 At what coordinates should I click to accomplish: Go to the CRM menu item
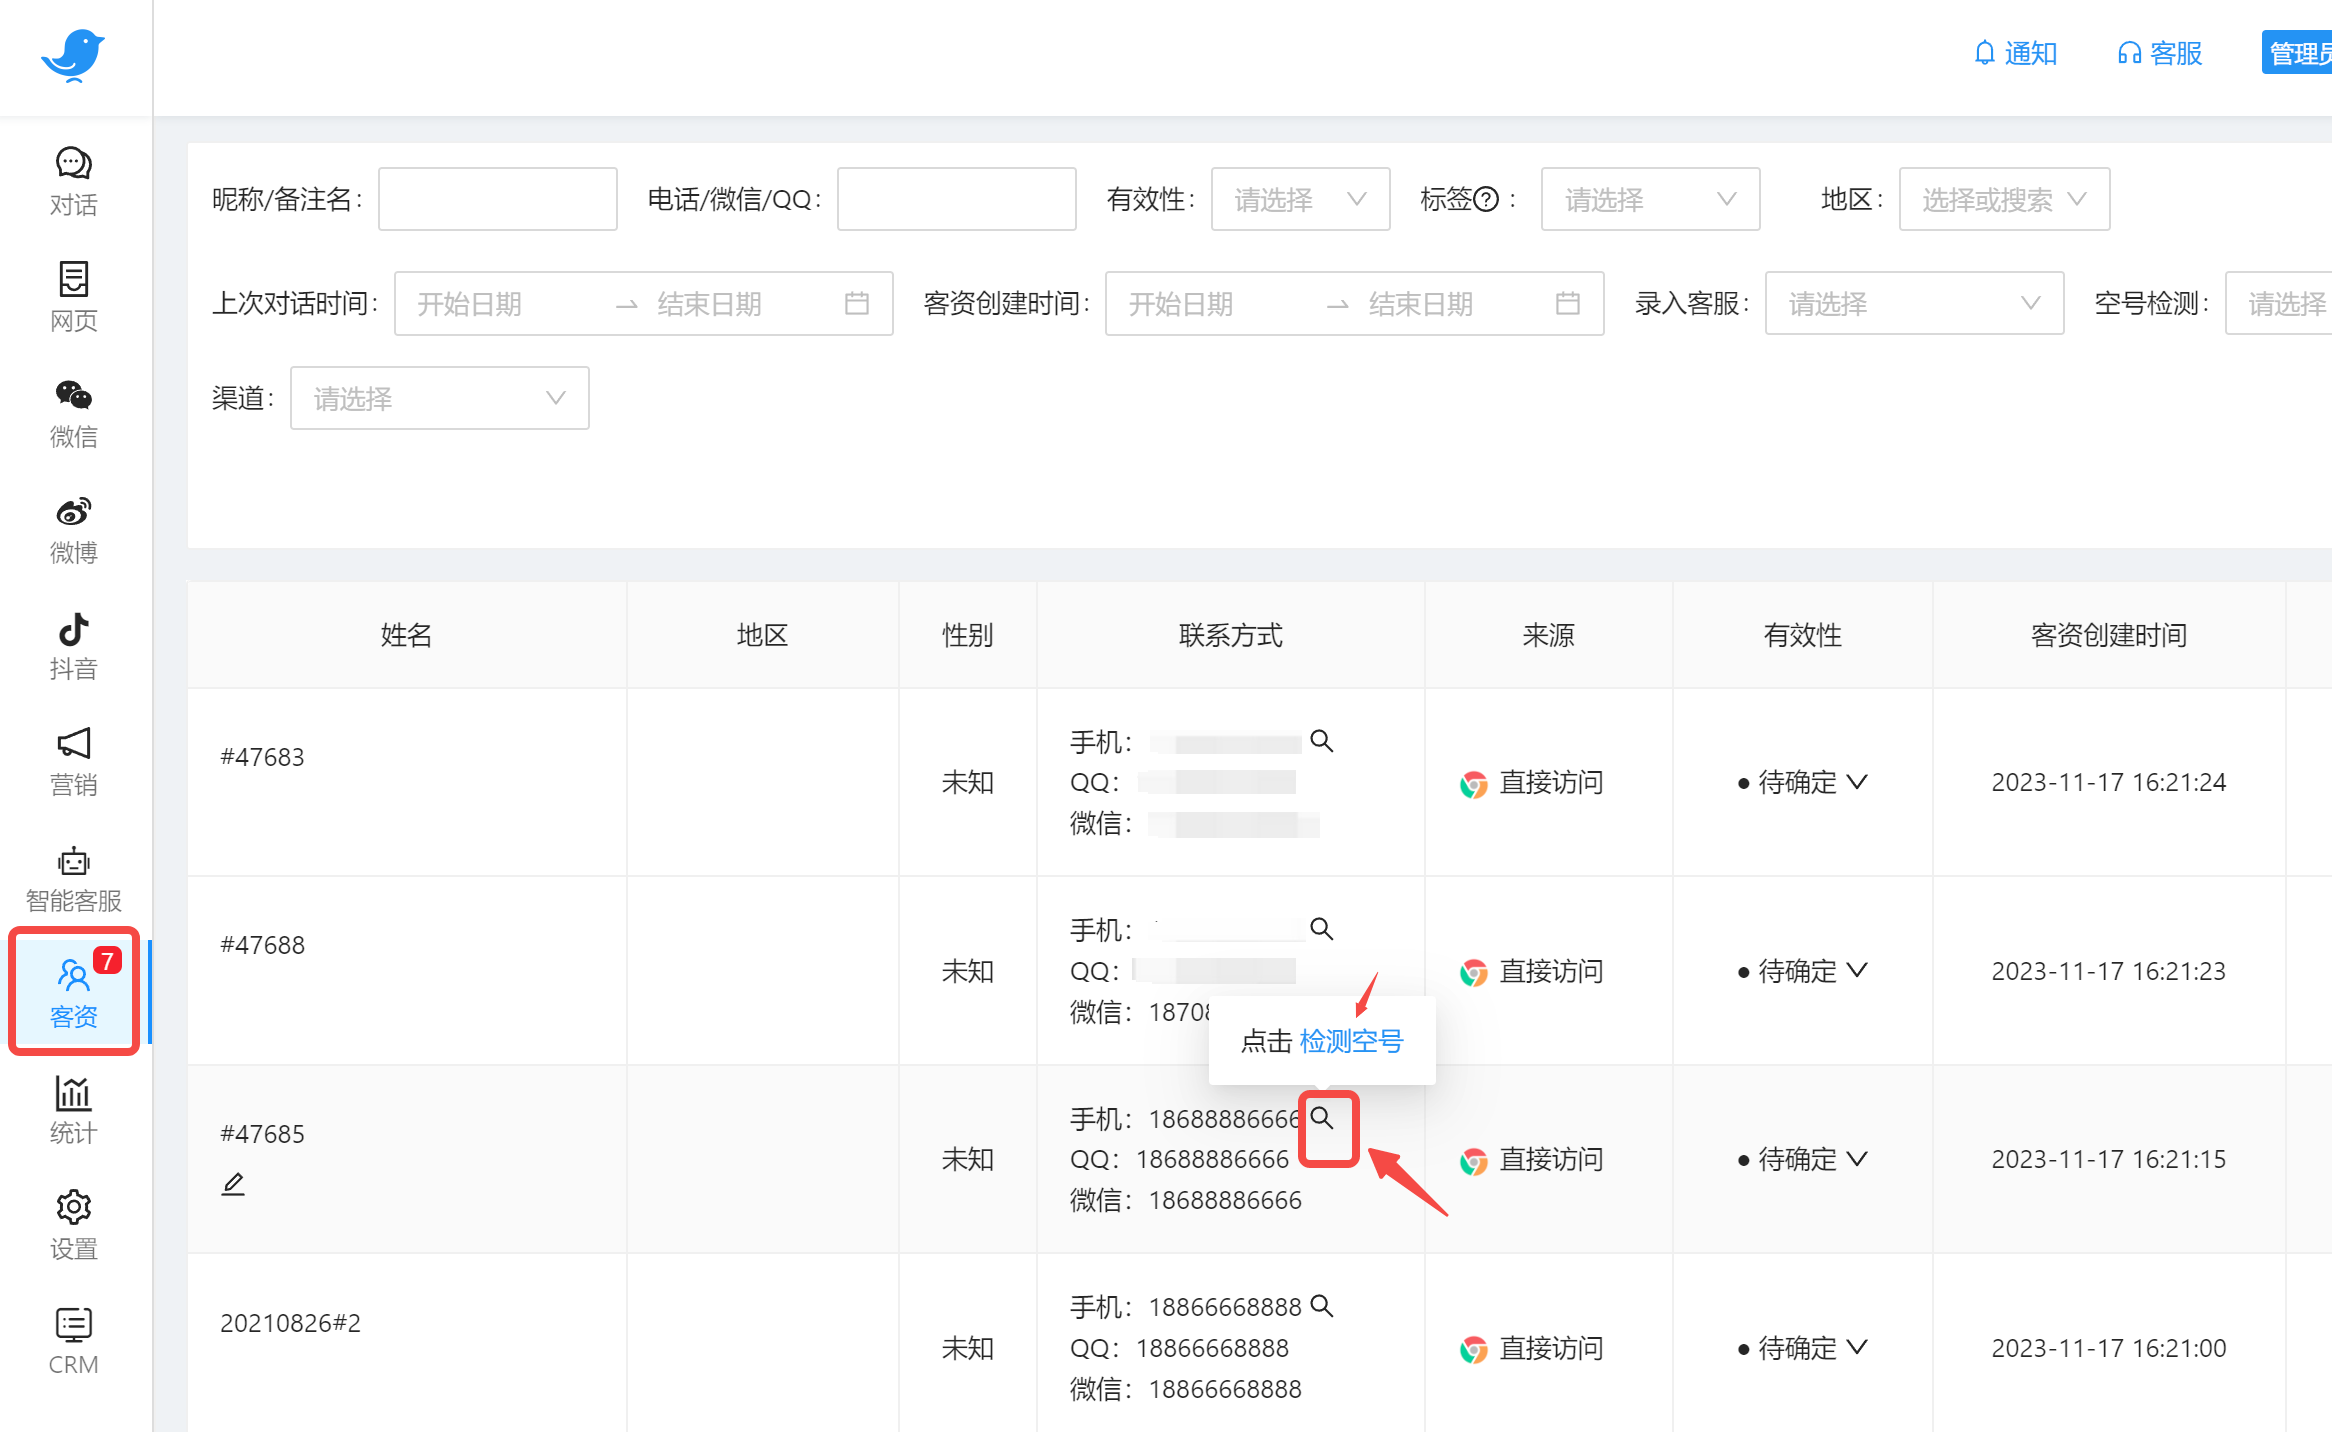tap(73, 1342)
